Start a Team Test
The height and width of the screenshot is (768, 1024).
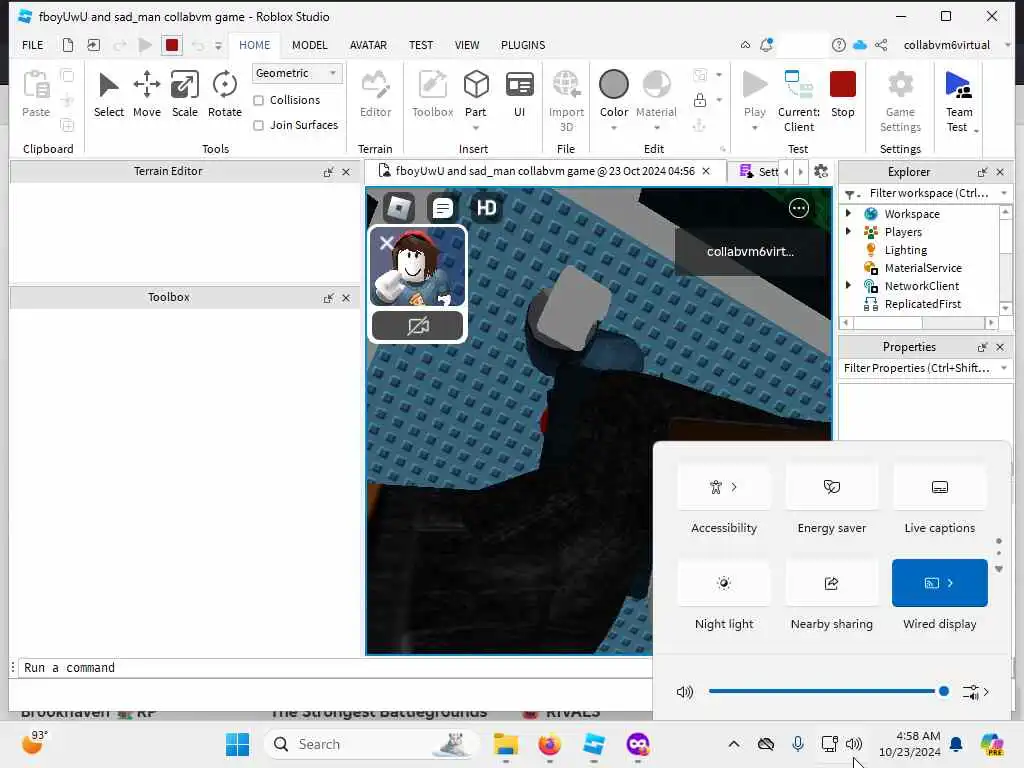pyautogui.click(x=959, y=101)
